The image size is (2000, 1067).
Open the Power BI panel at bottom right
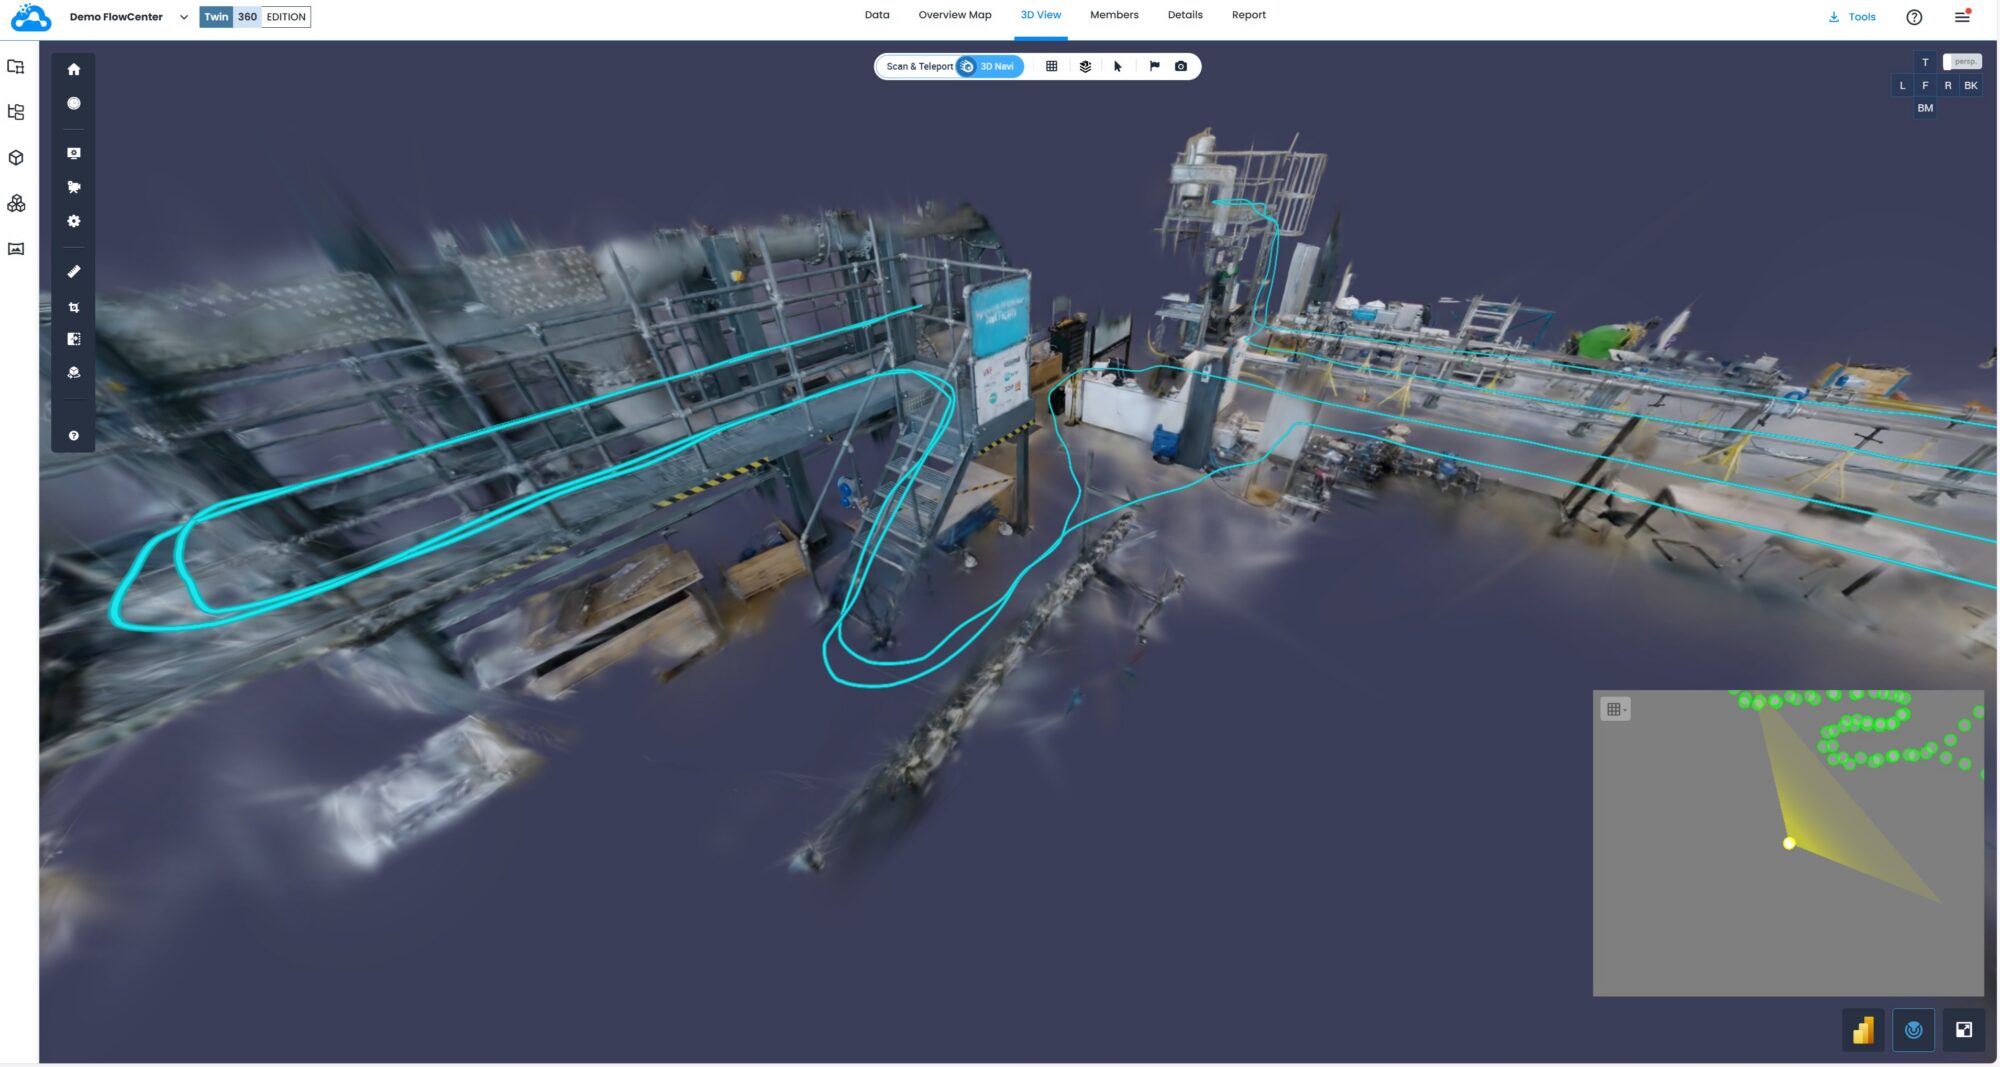(1863, 1029)
